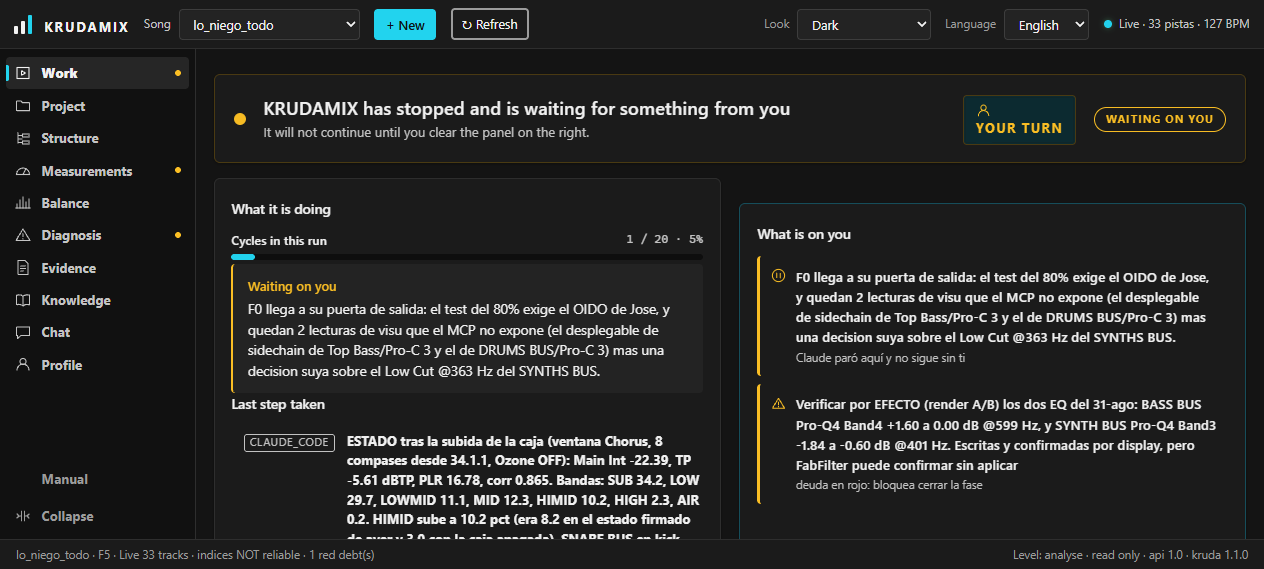Click the KRUDAMIX has stopped banner title

pyautogui.click(x=527, y=109)
